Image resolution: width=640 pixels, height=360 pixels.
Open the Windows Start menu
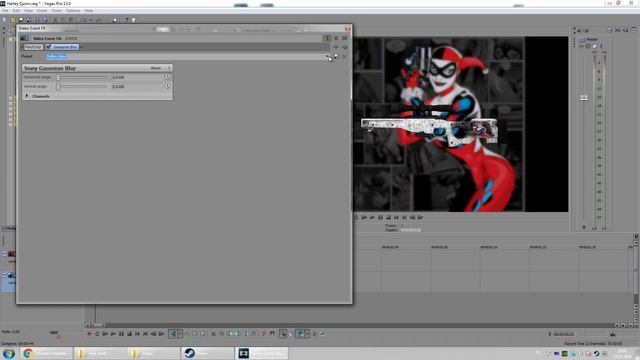click(x=9, y=353)
